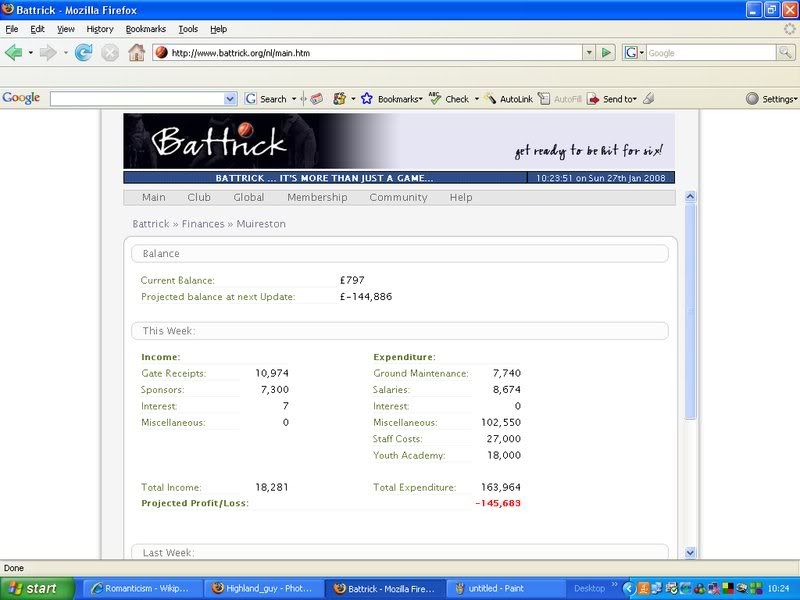This screenshot has height=600, width=800.
Task: Click the Battrick breadcrumb link
Action: coord(151,224)
